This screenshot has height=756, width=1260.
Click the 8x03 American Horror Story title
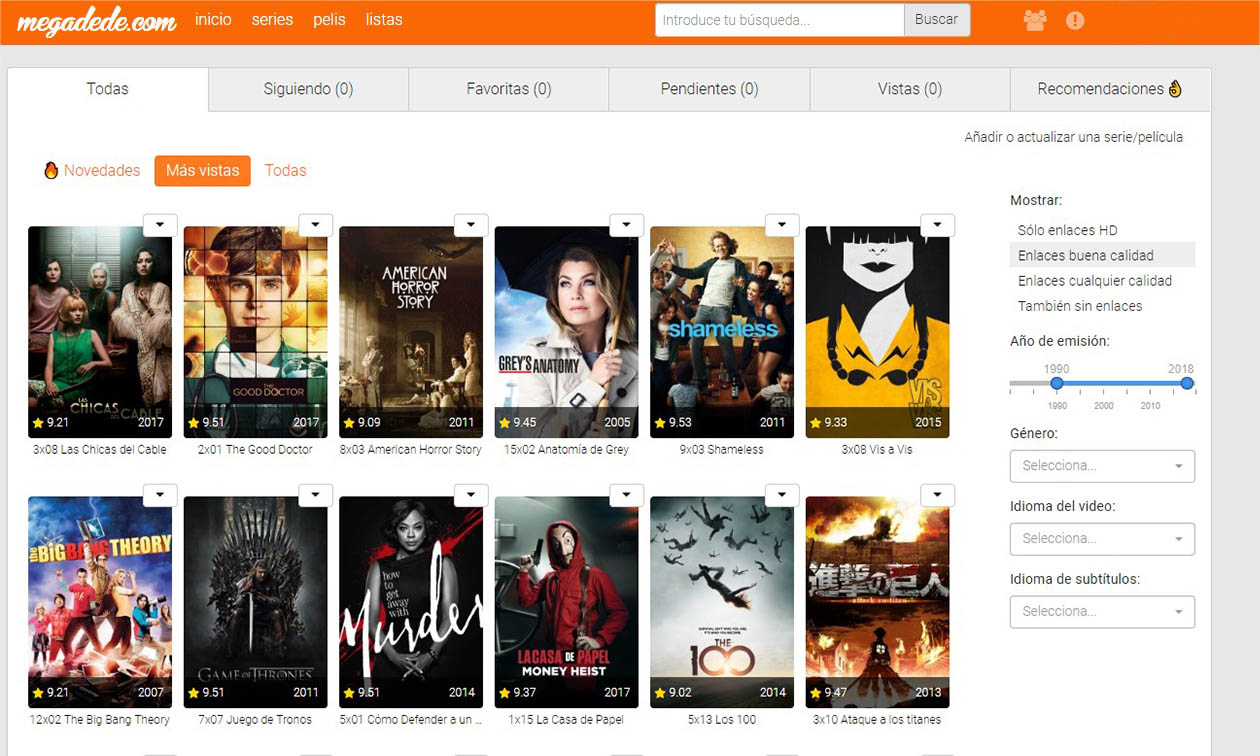pos(411,450)
